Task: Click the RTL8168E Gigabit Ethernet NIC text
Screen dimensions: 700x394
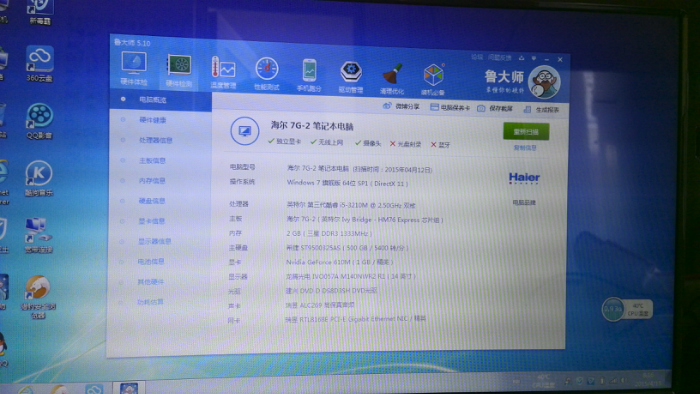Action: [356, 319]
